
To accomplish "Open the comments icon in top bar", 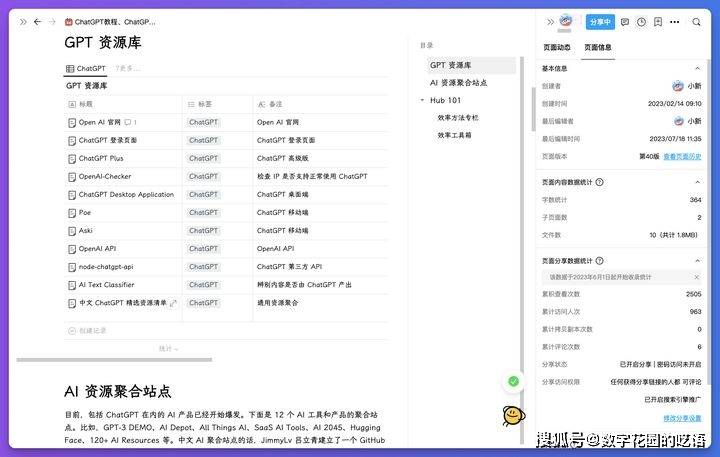I will tap(625, 22).
